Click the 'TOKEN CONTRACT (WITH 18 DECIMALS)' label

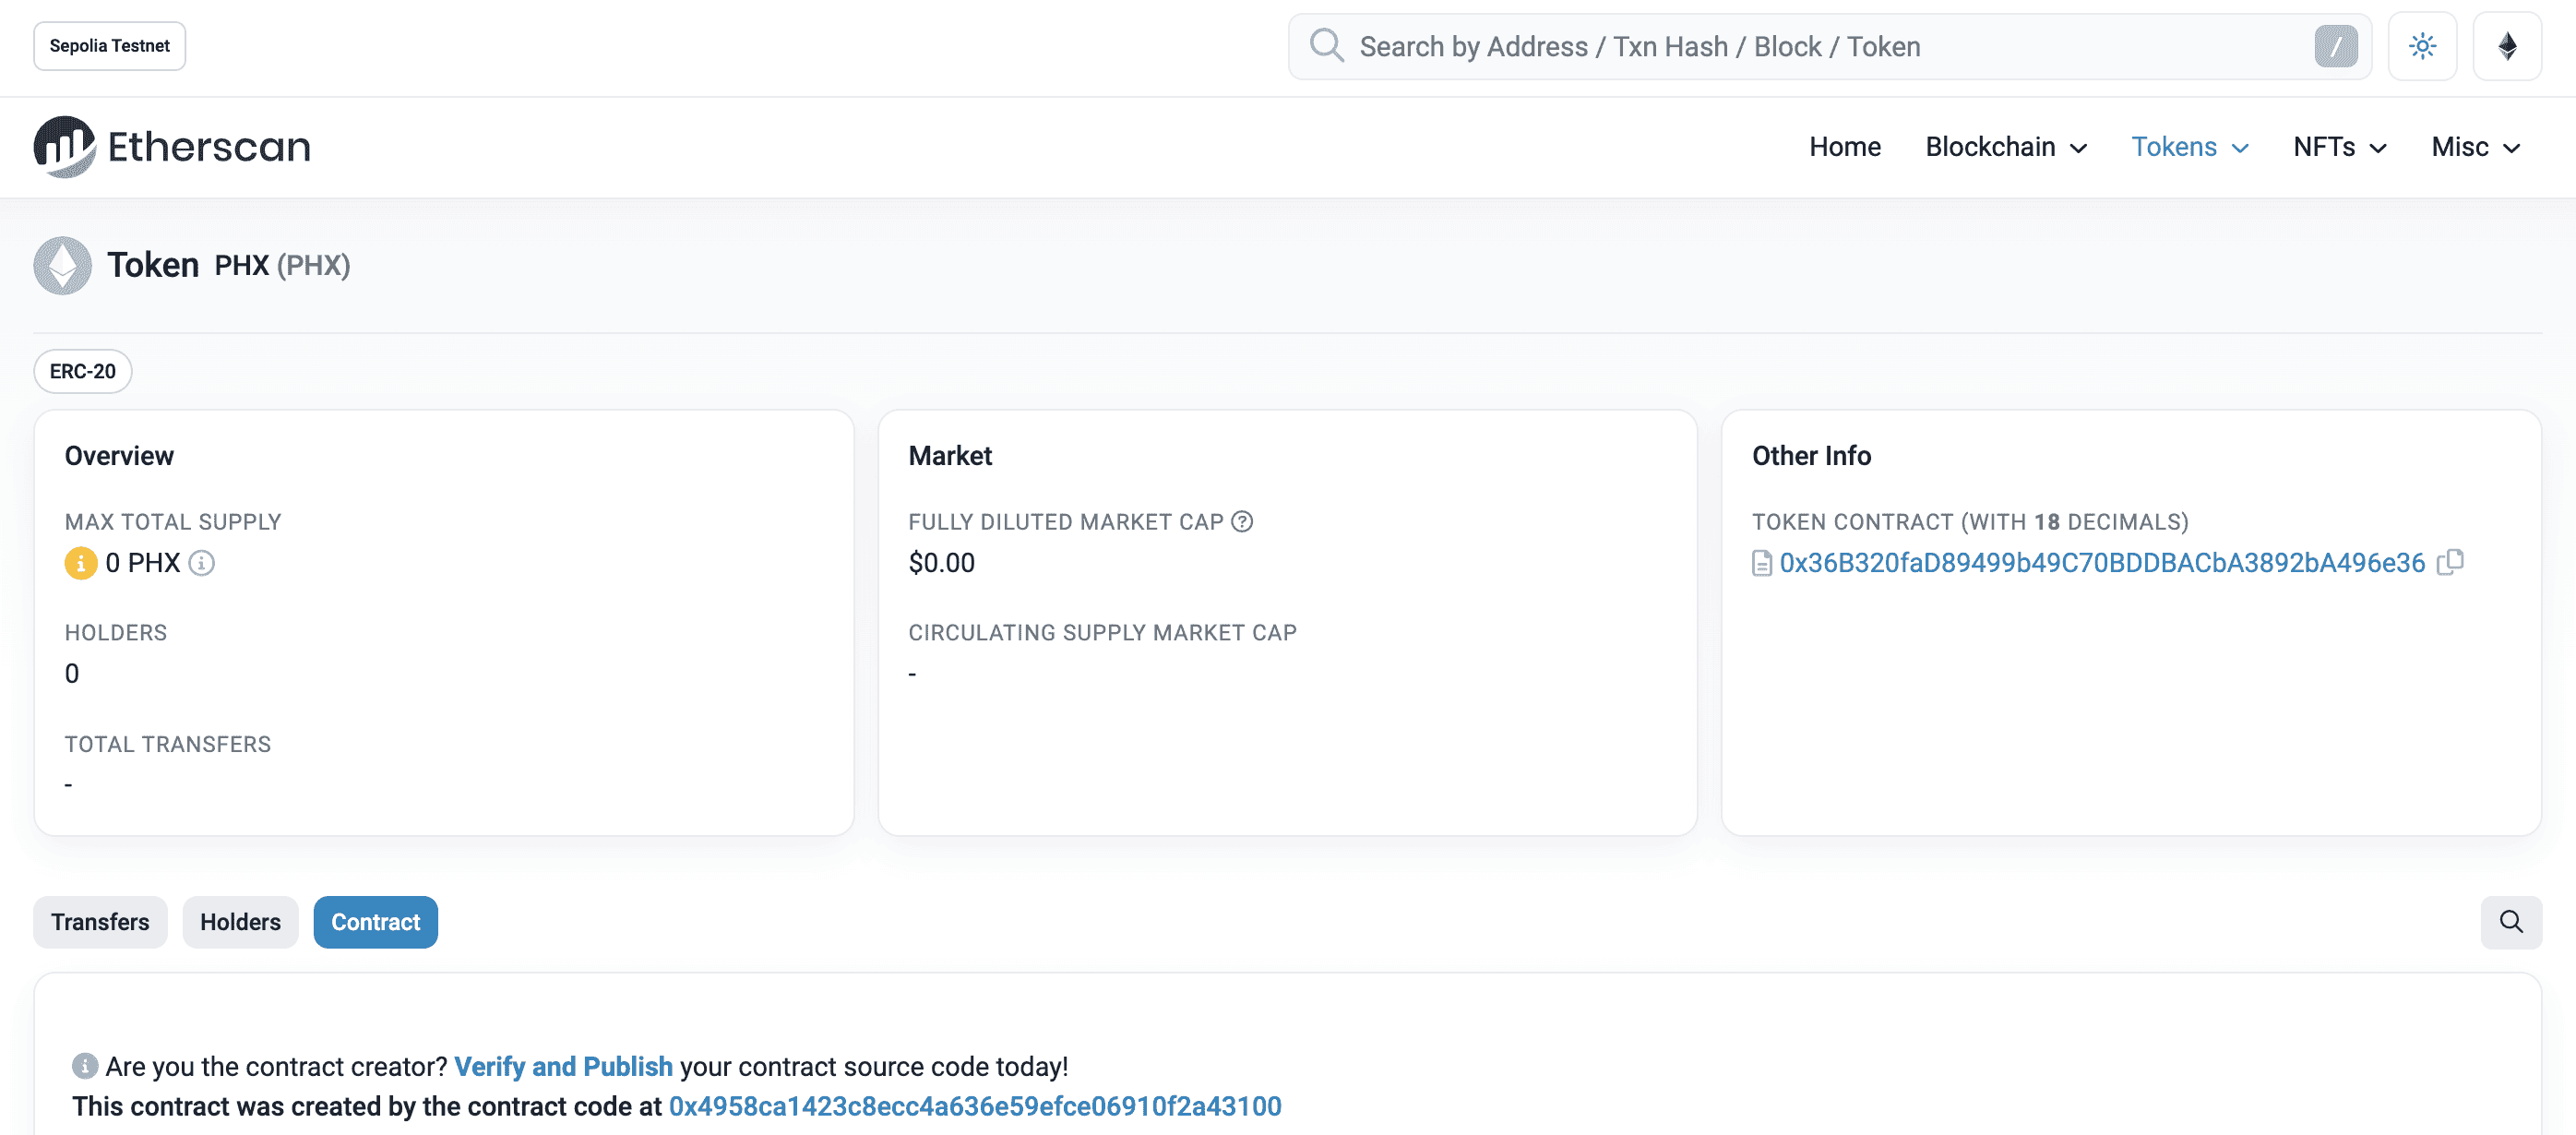[1970, 521]
